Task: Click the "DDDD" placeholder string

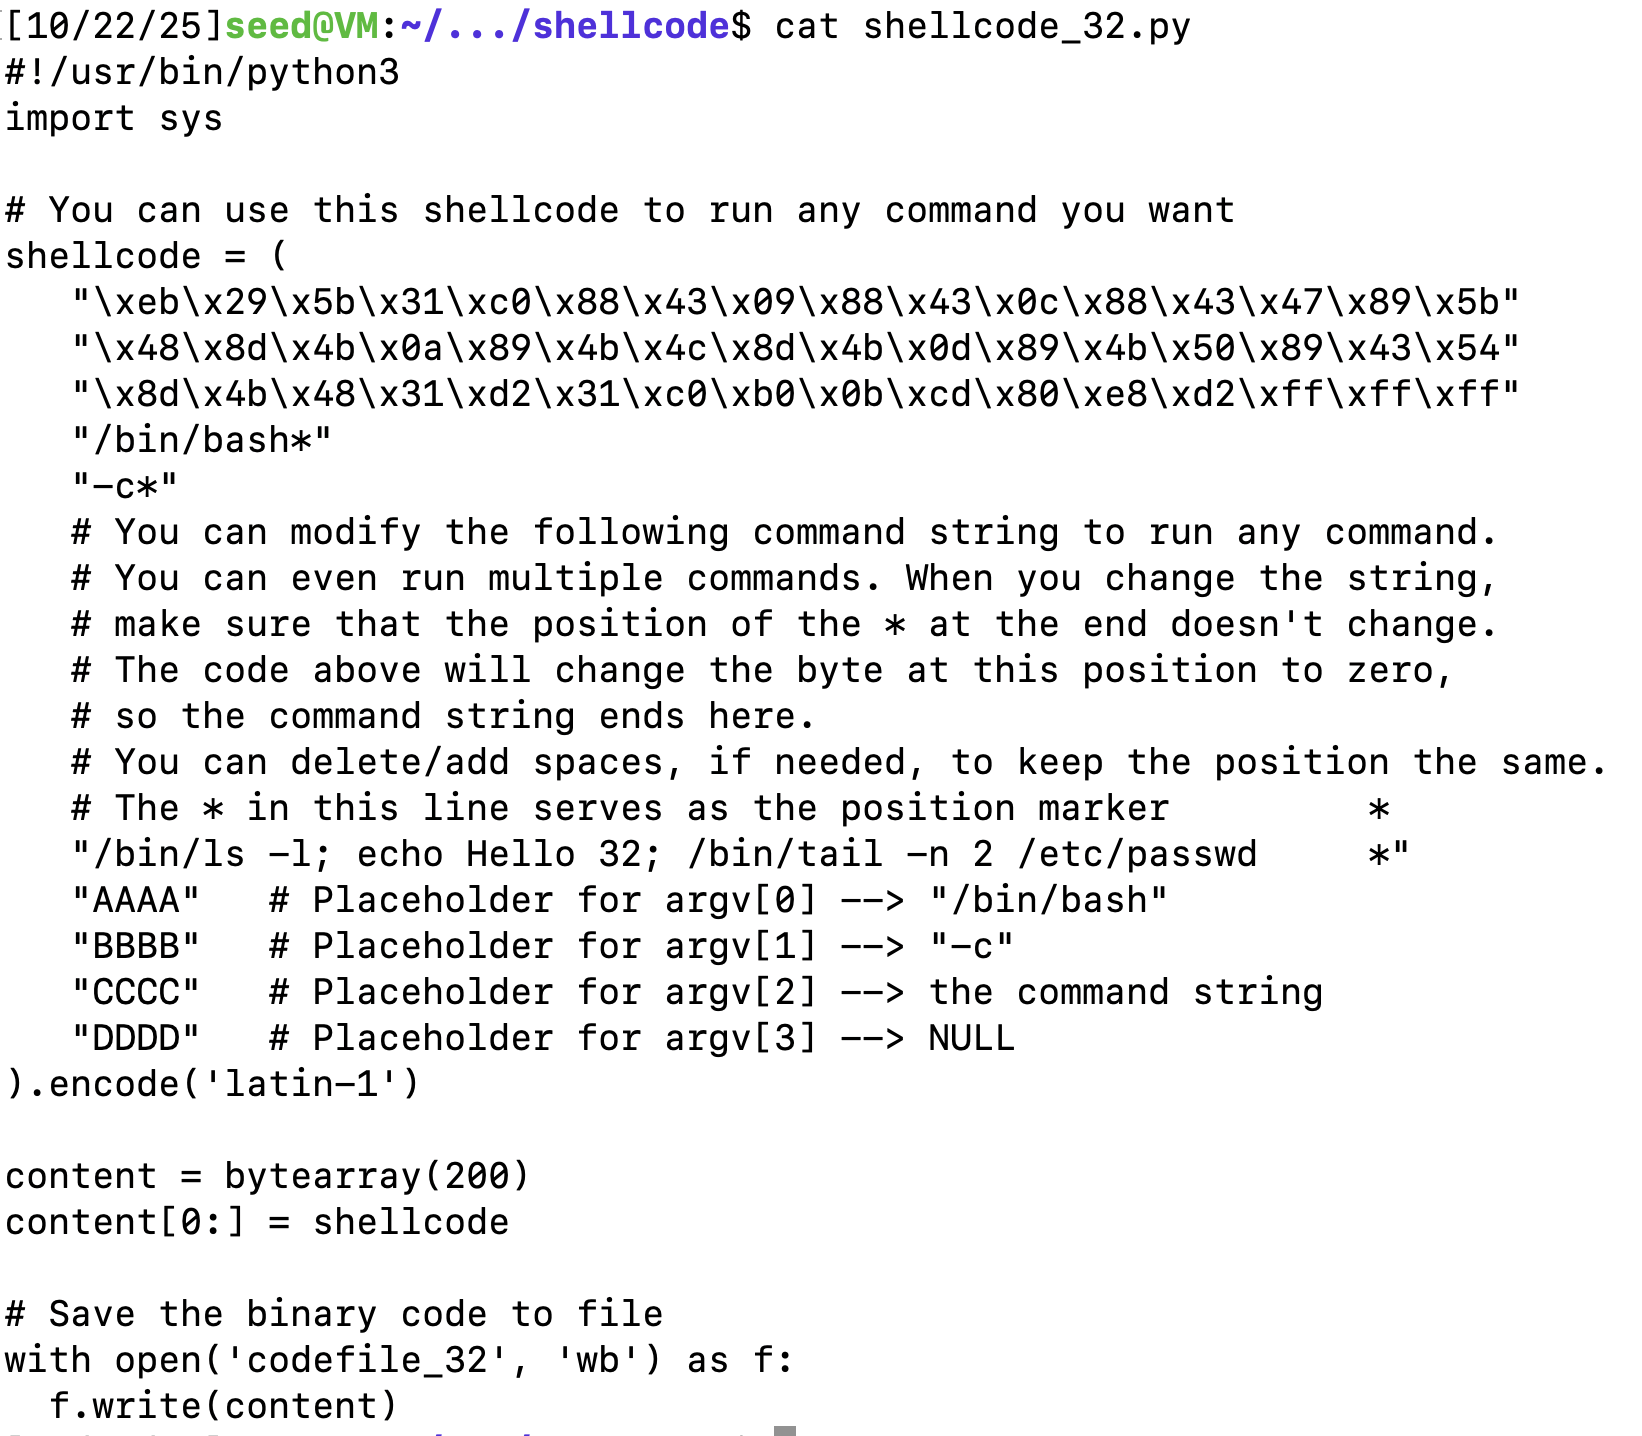Action: pyautogui.click(x=136, y=1038)
